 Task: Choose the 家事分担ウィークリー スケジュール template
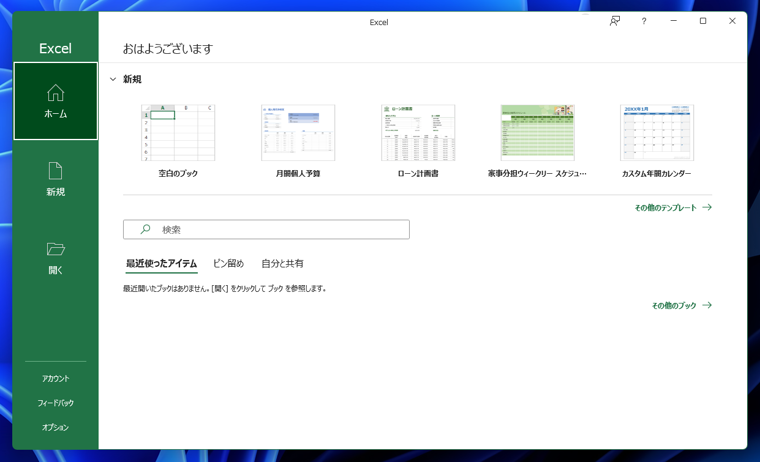(x=538, y=132)
